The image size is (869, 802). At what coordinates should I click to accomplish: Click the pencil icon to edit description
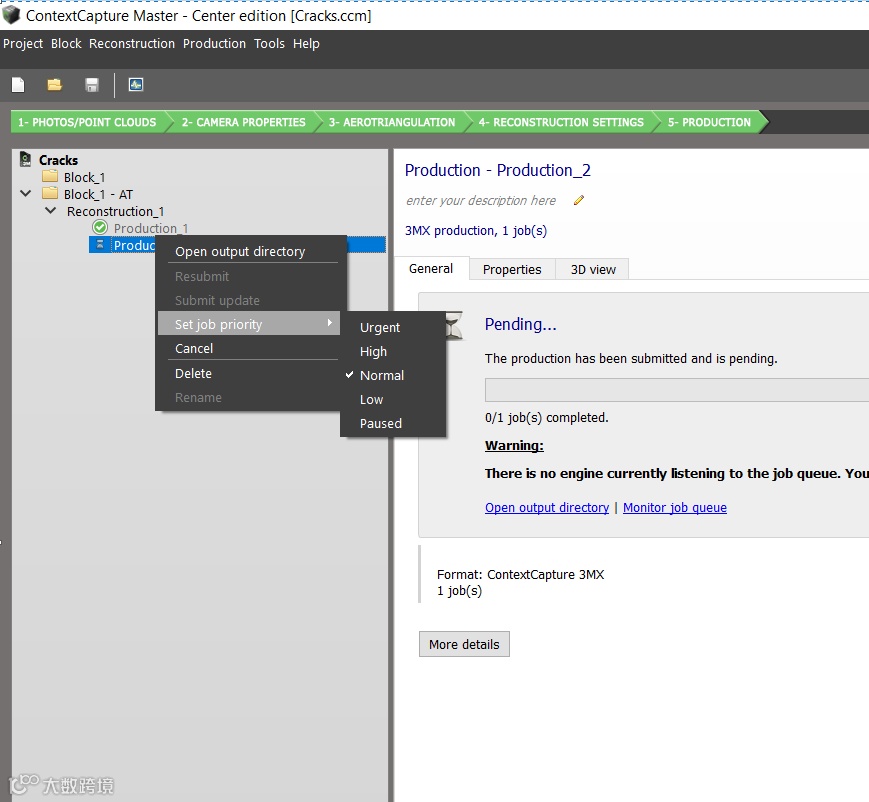(x=579, y=200)
